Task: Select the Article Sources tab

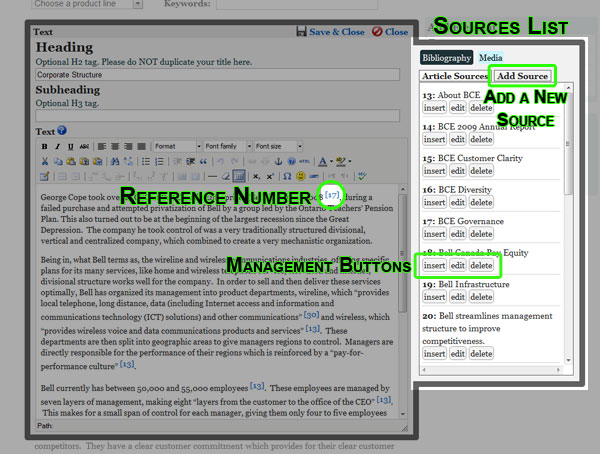Action: point(454,76)
